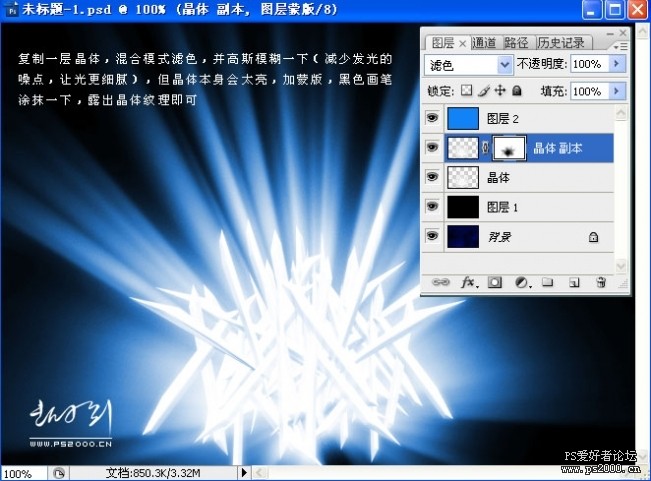Toggle visibility of 背景 layer
651x481 pixels.
point(432,236)
